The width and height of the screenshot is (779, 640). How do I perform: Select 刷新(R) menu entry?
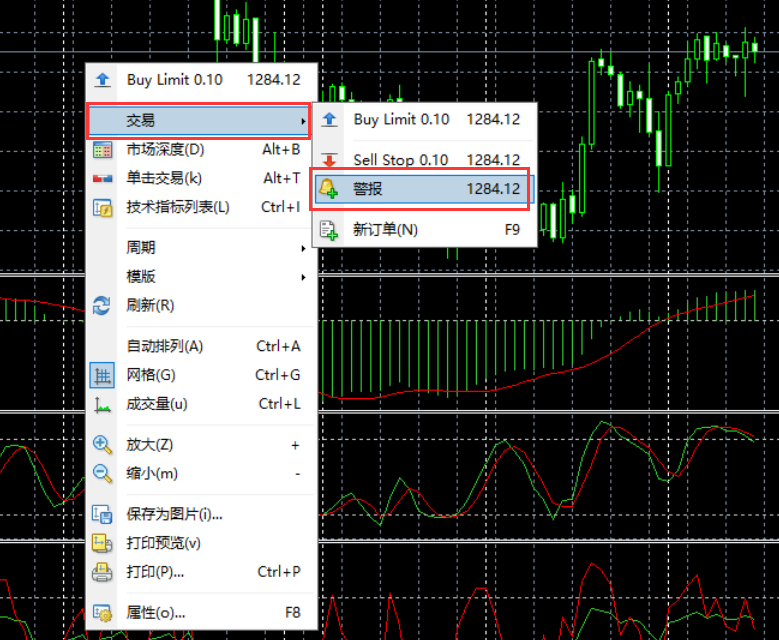[x=201, y=305]
